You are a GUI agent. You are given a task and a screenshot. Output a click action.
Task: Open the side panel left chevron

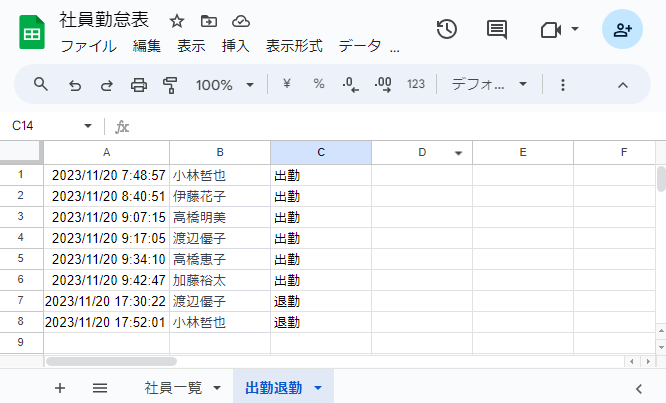pos(638,388)
